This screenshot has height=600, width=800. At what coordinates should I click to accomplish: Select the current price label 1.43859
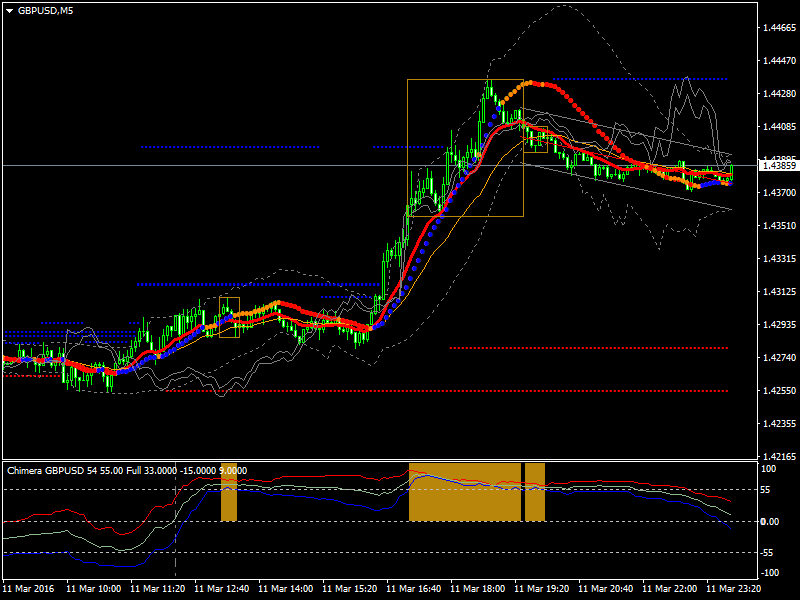click(x=779, y=165)
